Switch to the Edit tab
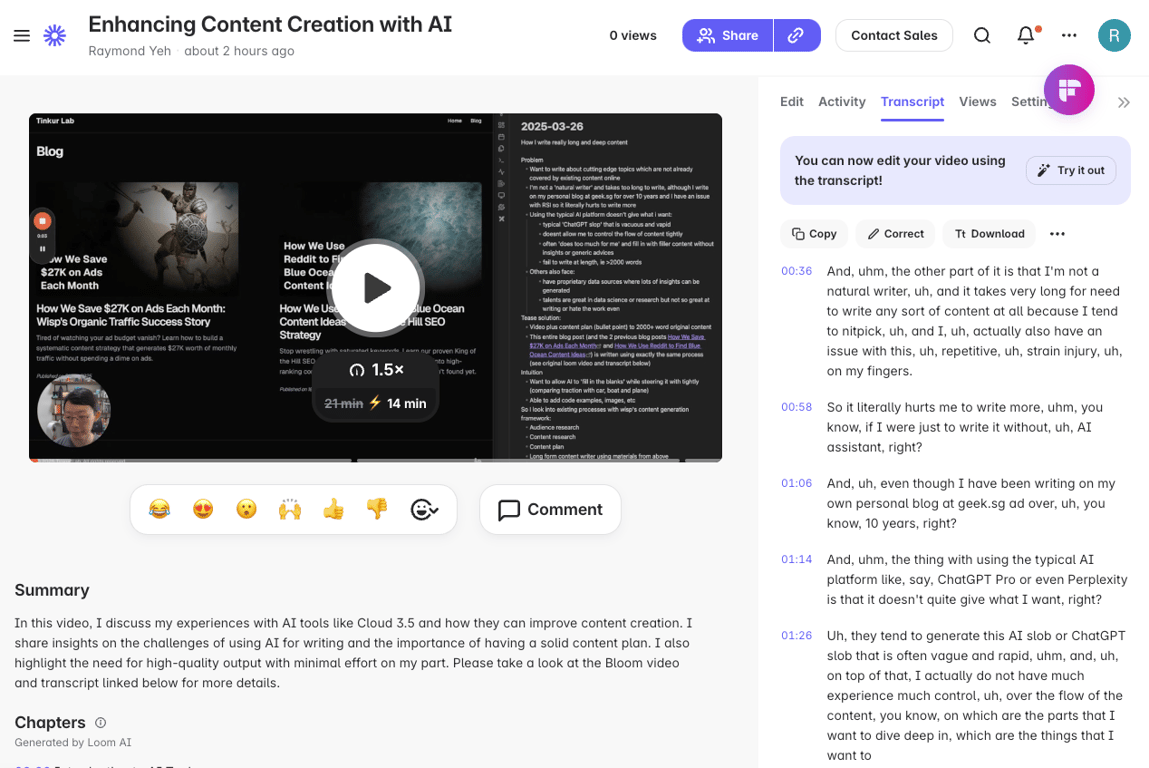1149x768 pixels. [x=791, y=102]
